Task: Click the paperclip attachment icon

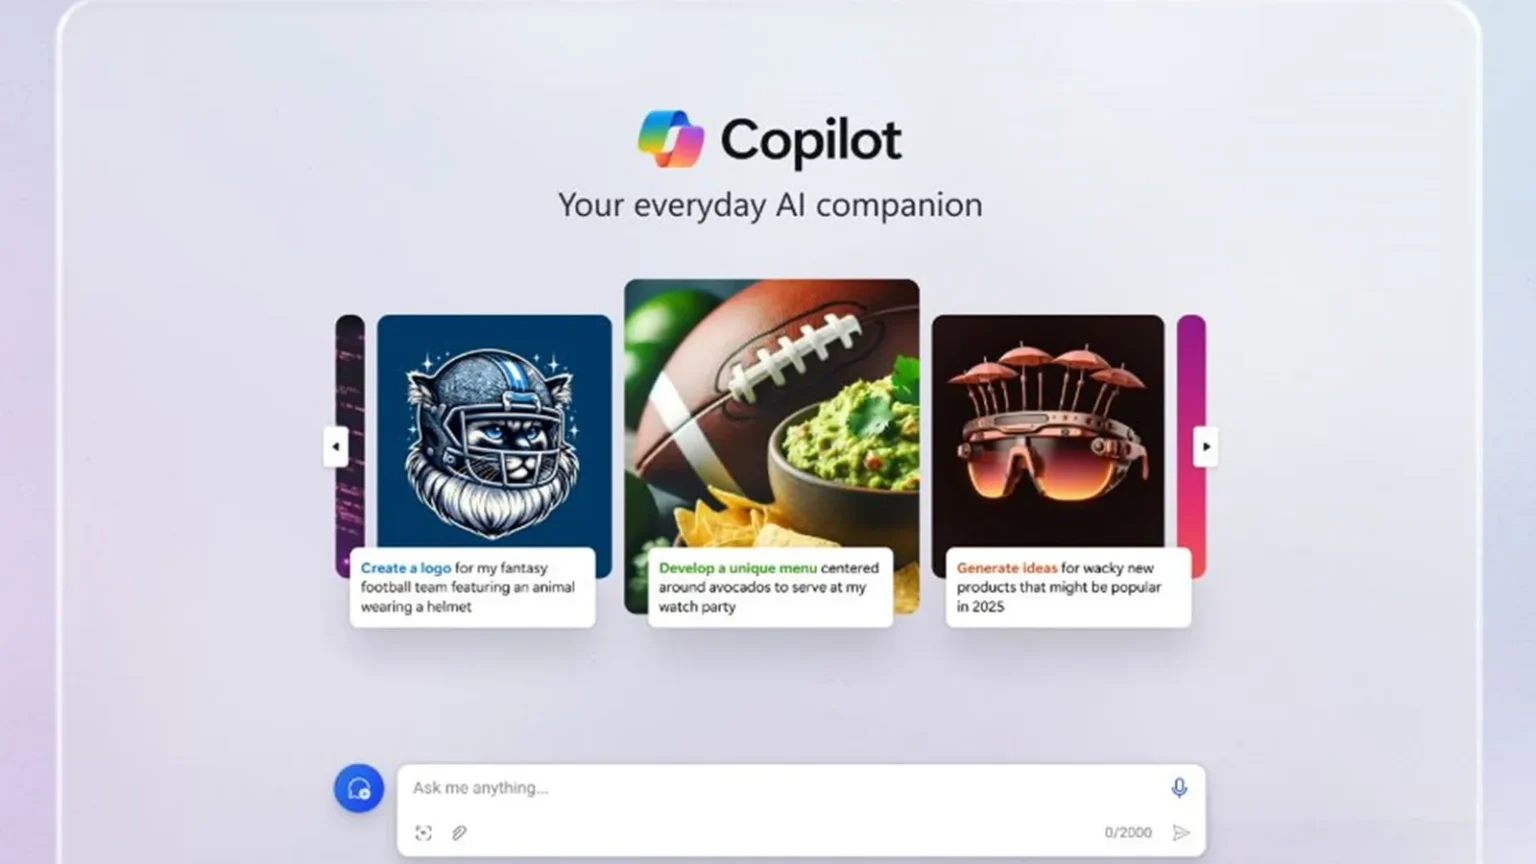Action: [x=459, y=832]
